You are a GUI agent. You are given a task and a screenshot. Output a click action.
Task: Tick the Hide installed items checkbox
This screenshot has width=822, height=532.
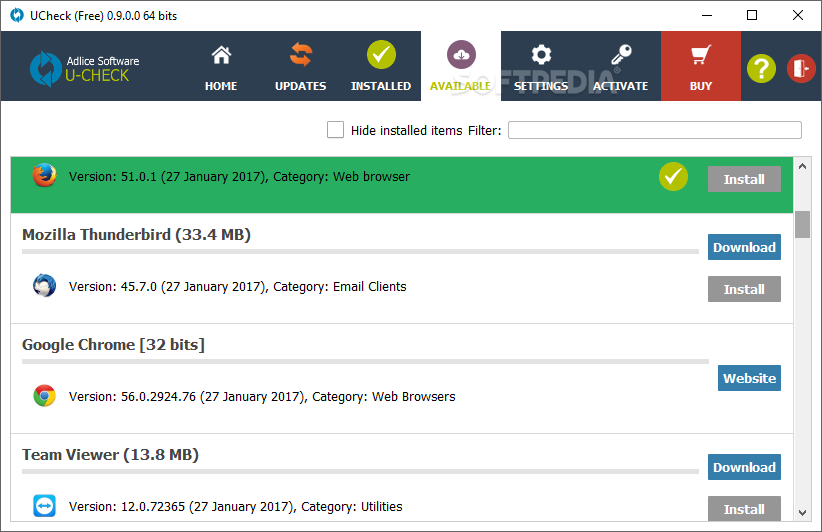click(x=336, y=129)
